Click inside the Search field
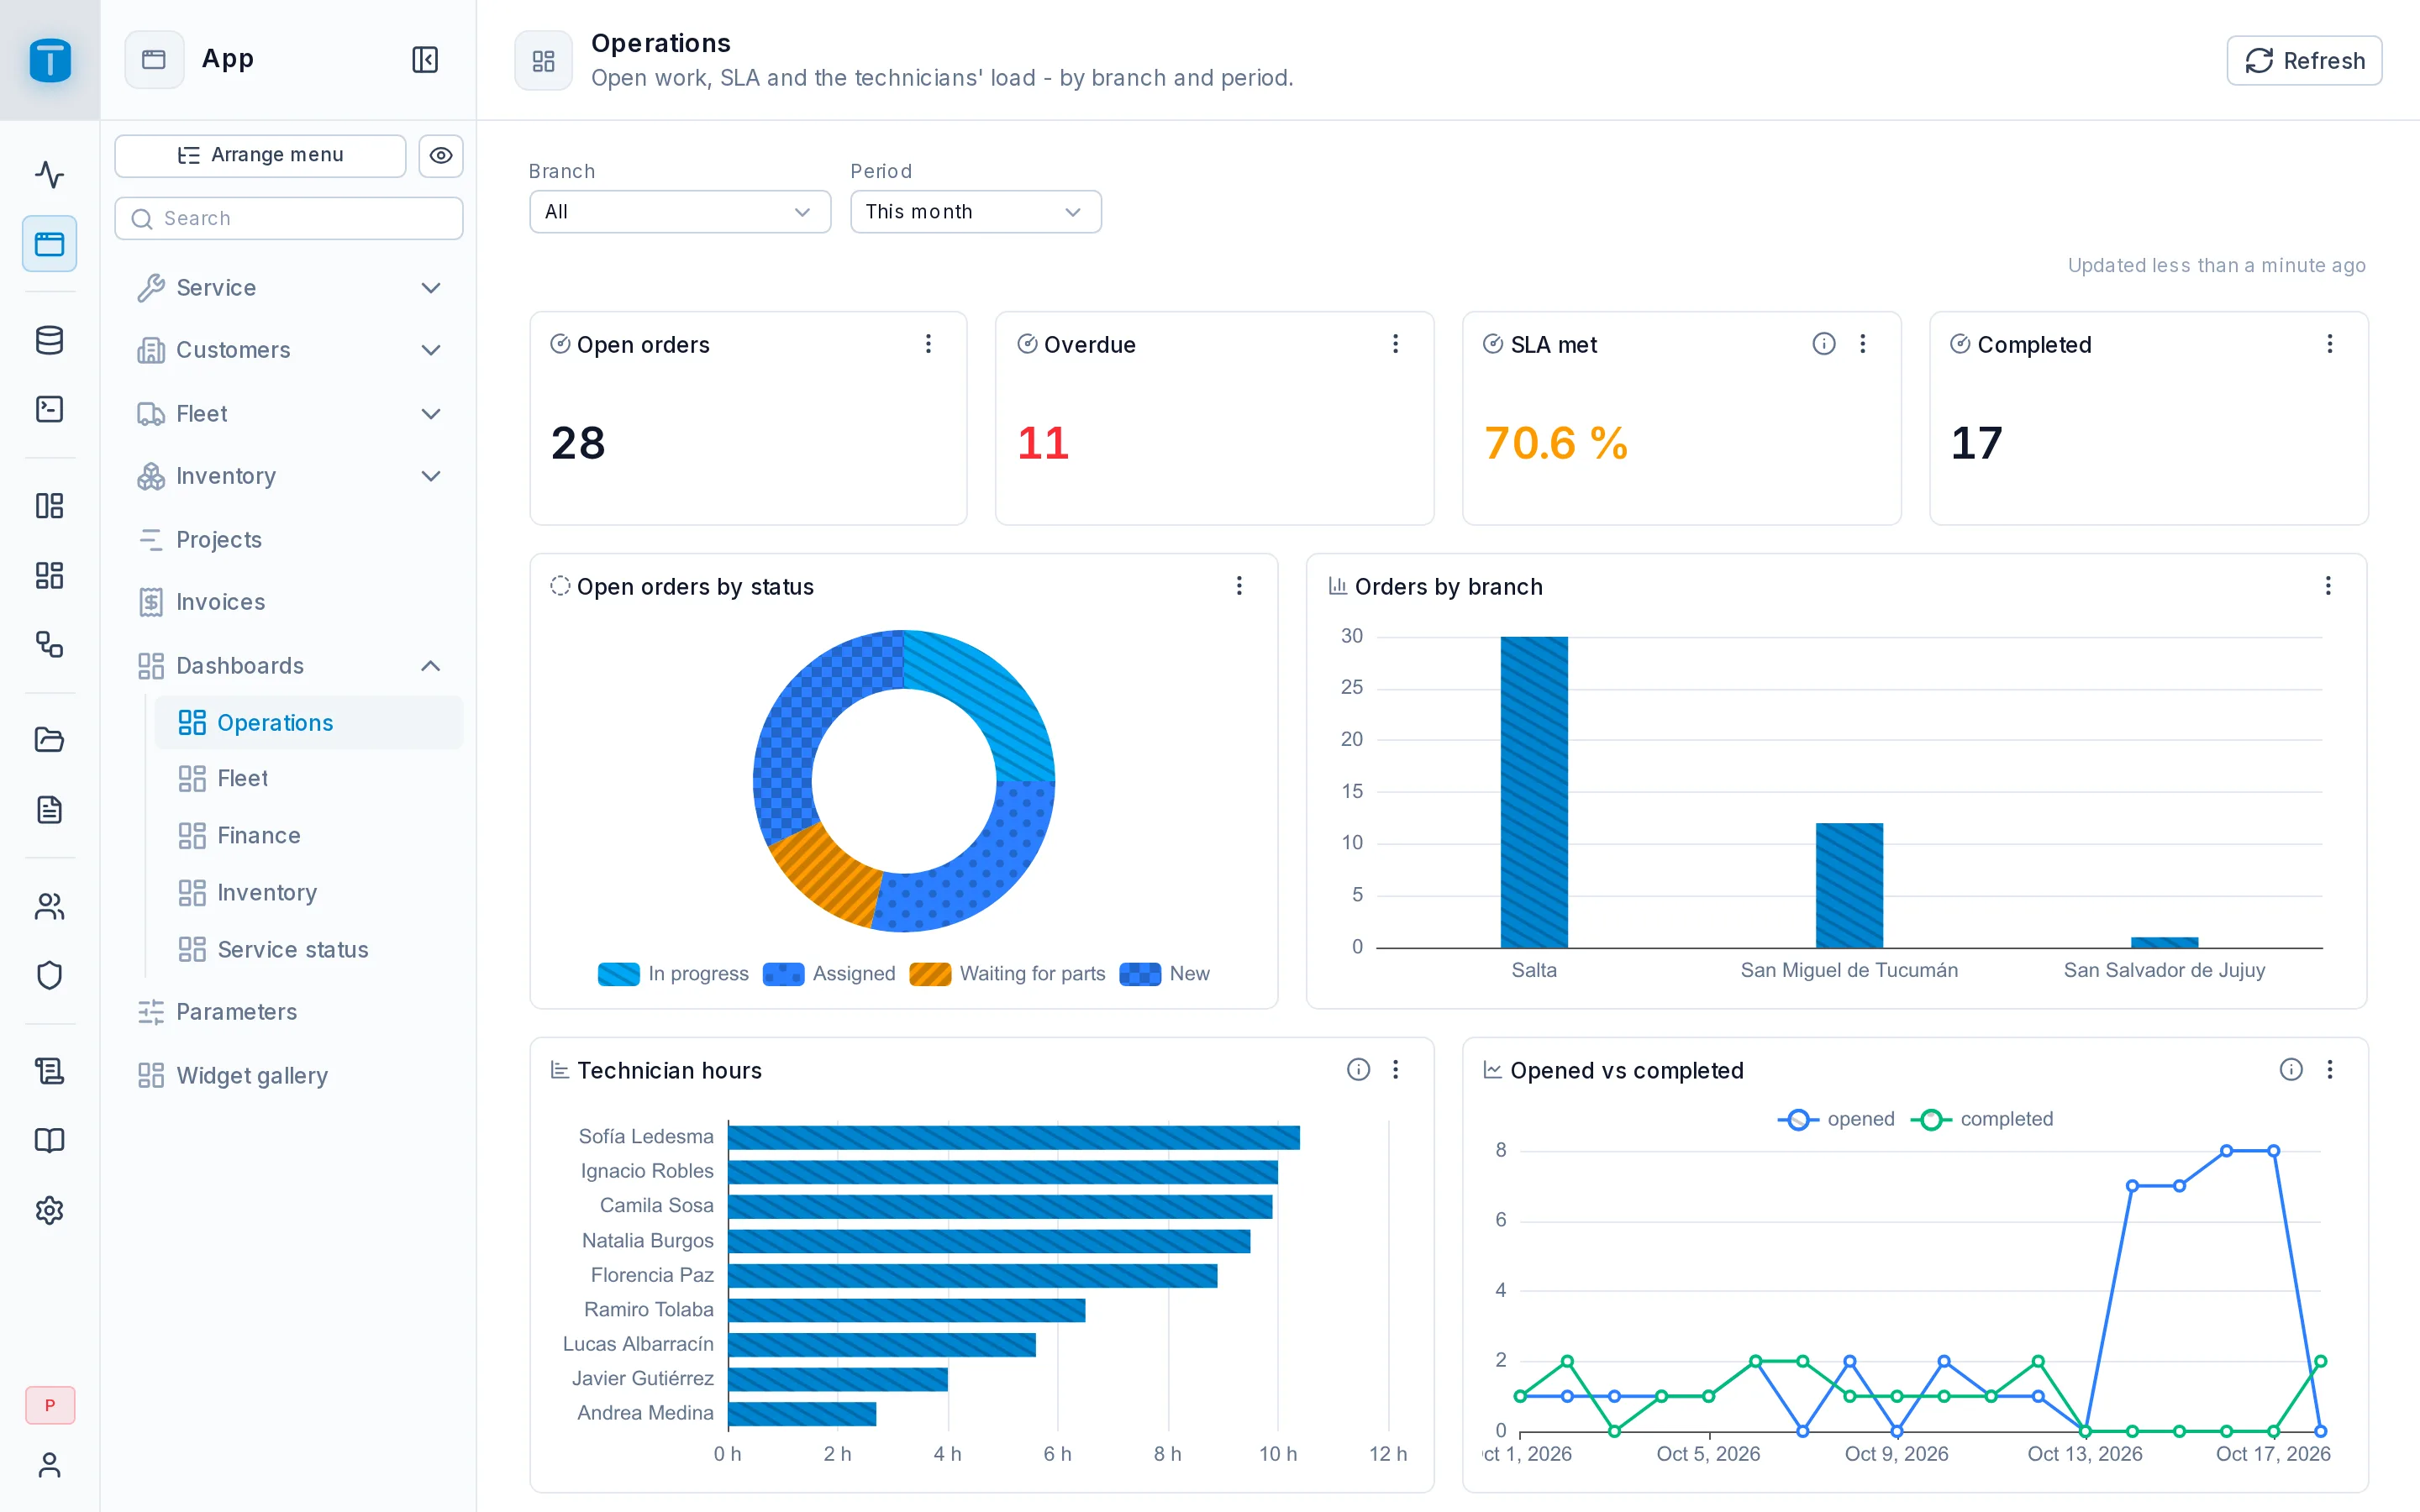 coord(289,218)
